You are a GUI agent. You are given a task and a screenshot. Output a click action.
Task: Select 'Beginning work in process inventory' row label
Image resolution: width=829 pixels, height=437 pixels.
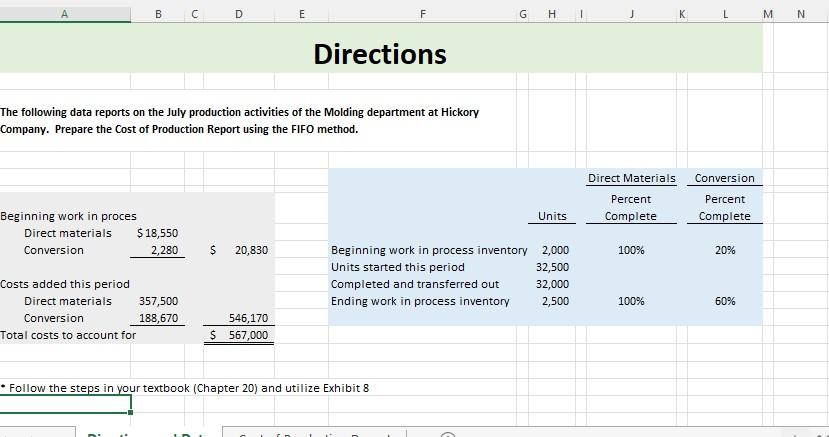click(x=429, y=250)
